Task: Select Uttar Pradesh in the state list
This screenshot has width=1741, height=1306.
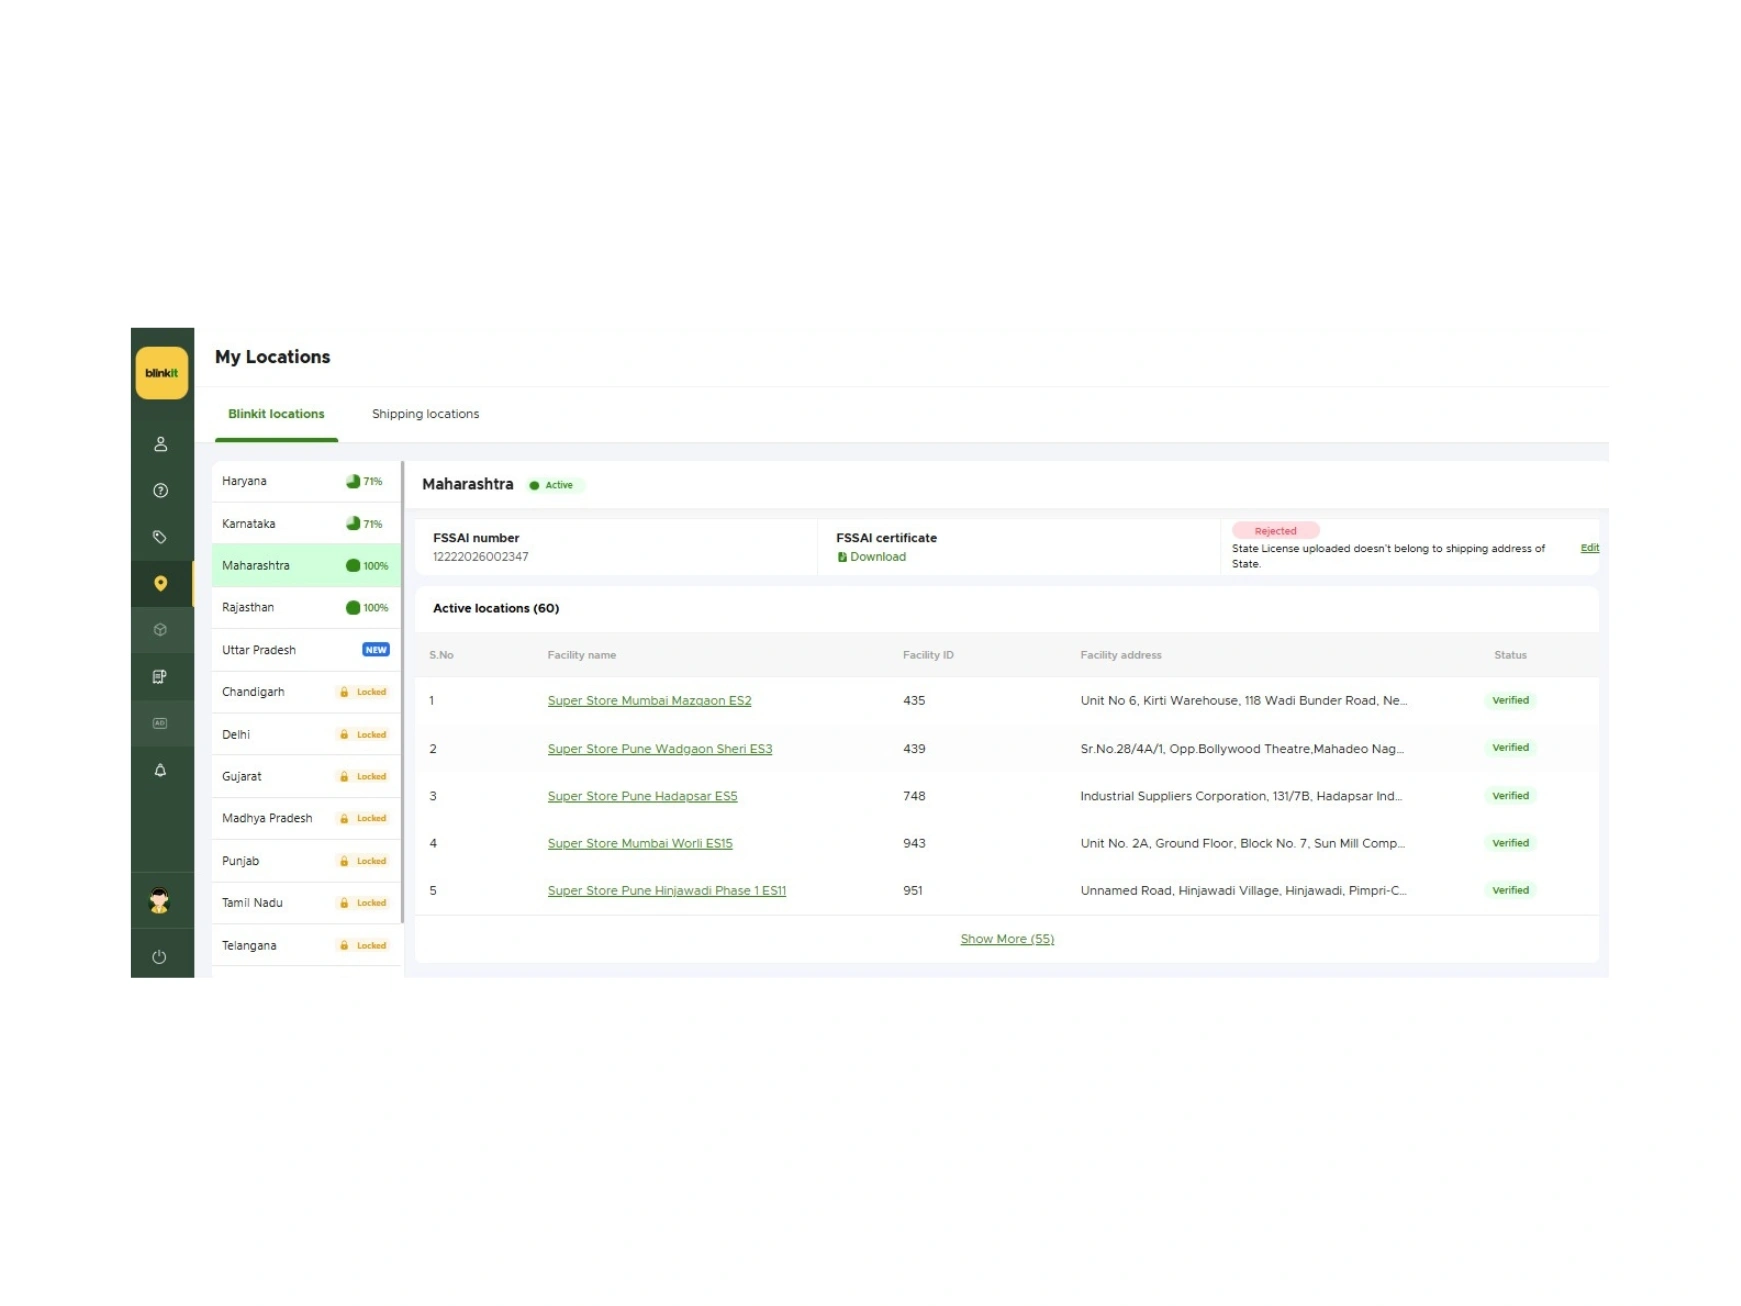Action: click(306, 650)
